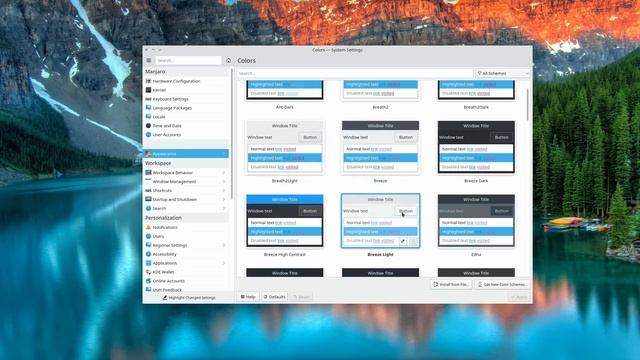Viewport: 640px width, 360px height.
Task: Expand the Applications chevron
Action: [224, 263]
